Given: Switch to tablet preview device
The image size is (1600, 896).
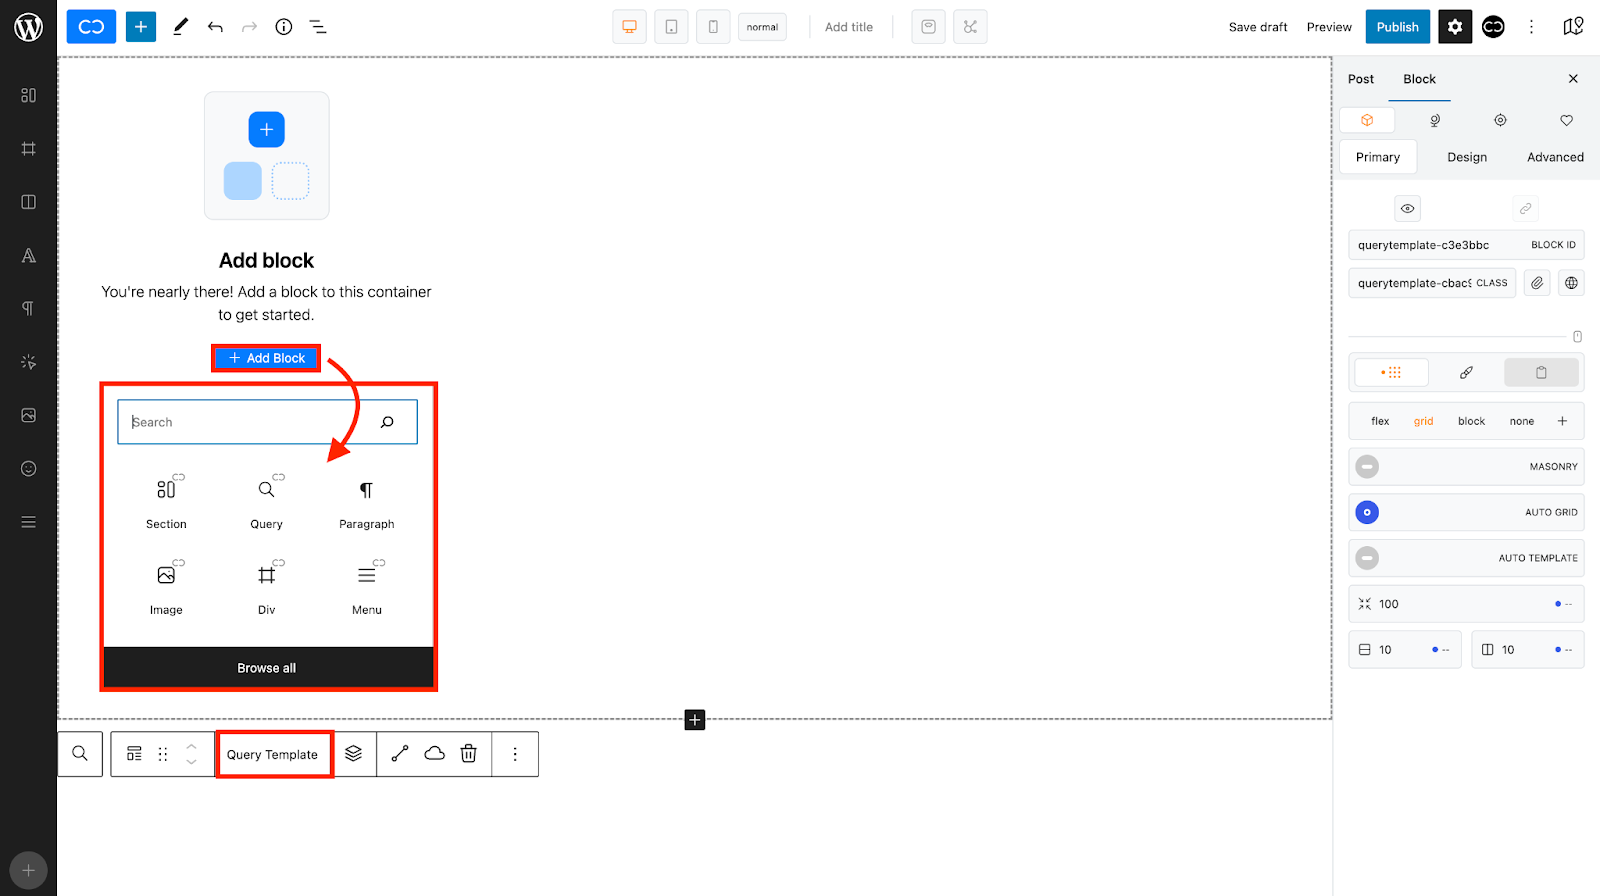Looking at the screenshot, I should tap(671, 27).
